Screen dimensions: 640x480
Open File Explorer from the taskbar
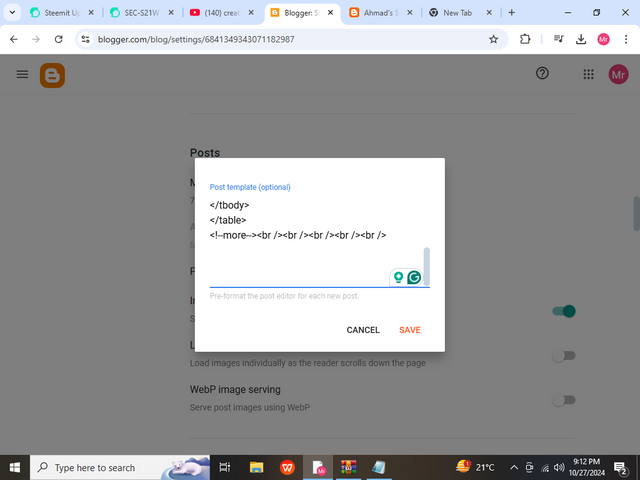(x=256, y=467)
